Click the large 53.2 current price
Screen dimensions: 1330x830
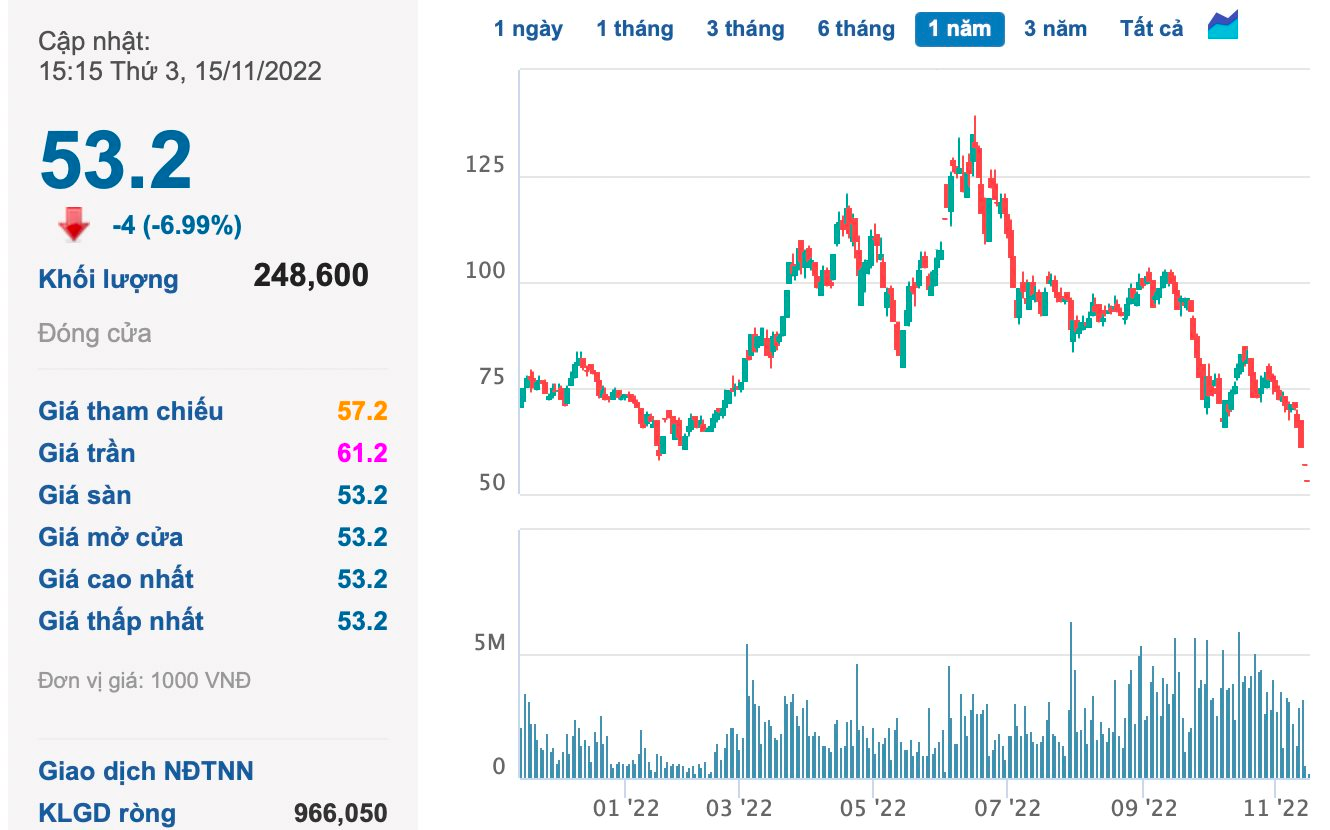[116, 160]
